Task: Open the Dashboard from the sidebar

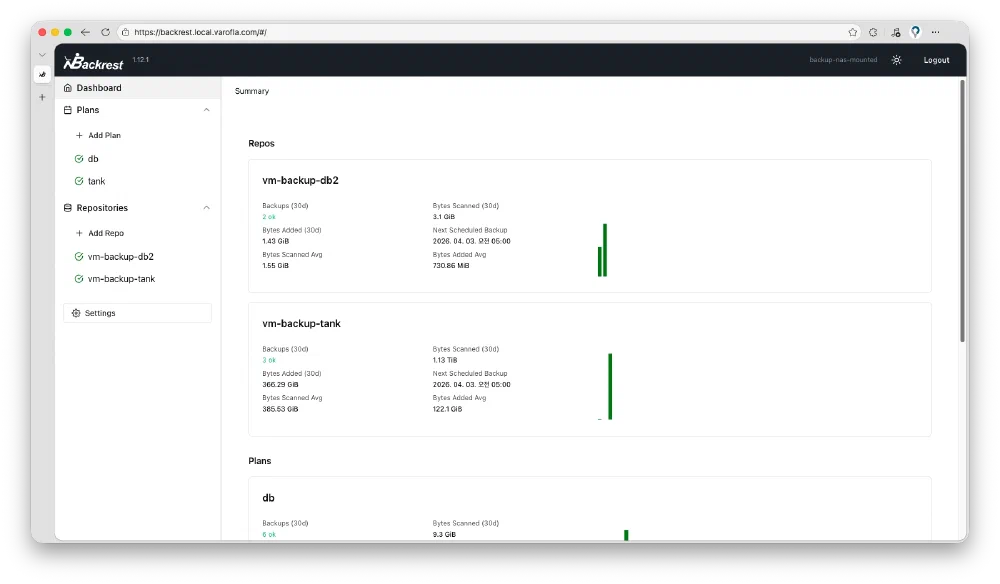Action: pos(99,88)
